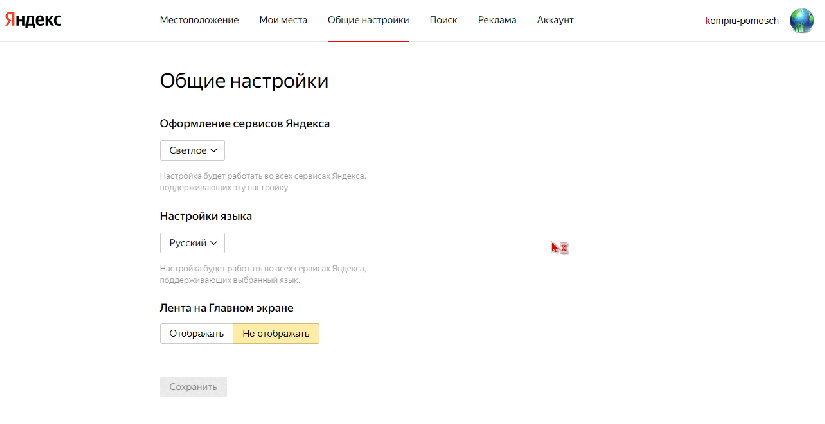Select the Общие настройки tab
The height and width of the screenshot is (424, 825).
tap(368, 20)
